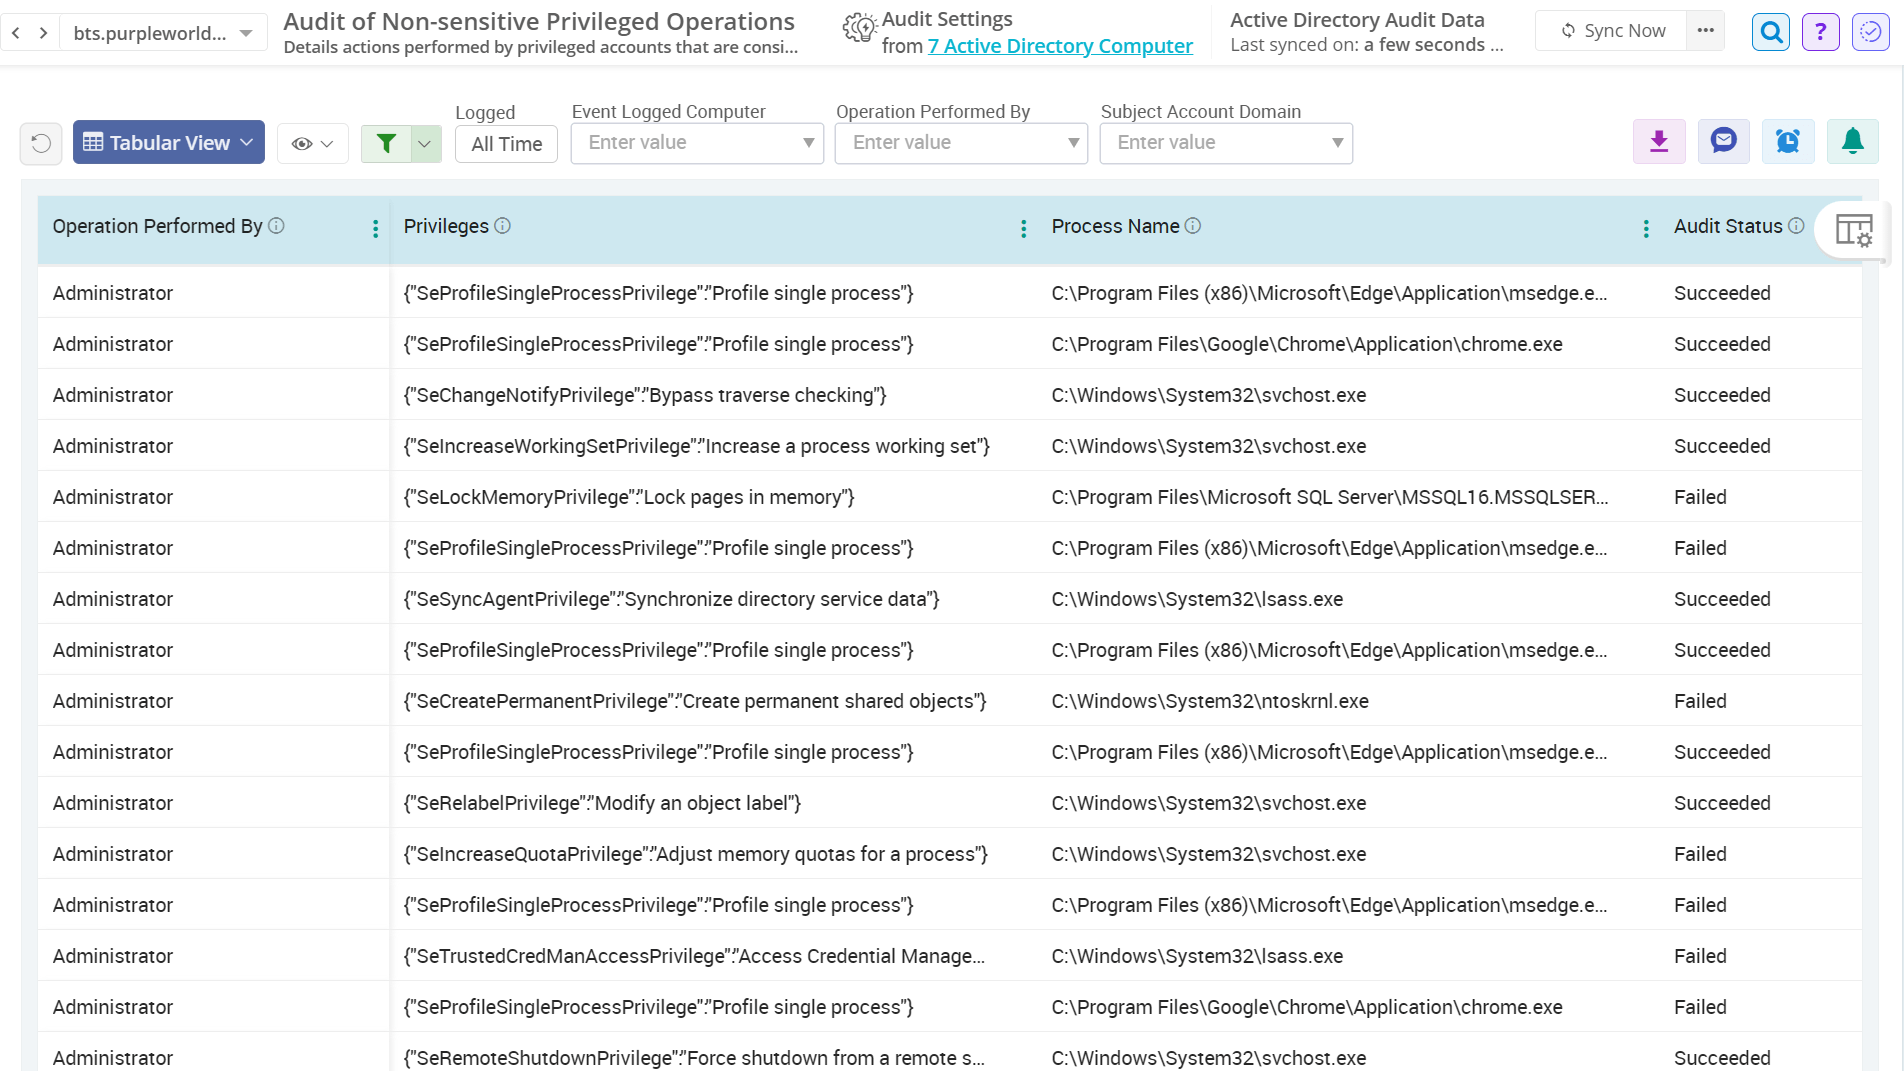The height and width of the screenshot is (1071, 1904).
Task: Open Process Name column menu dots
Action: 1646,229
